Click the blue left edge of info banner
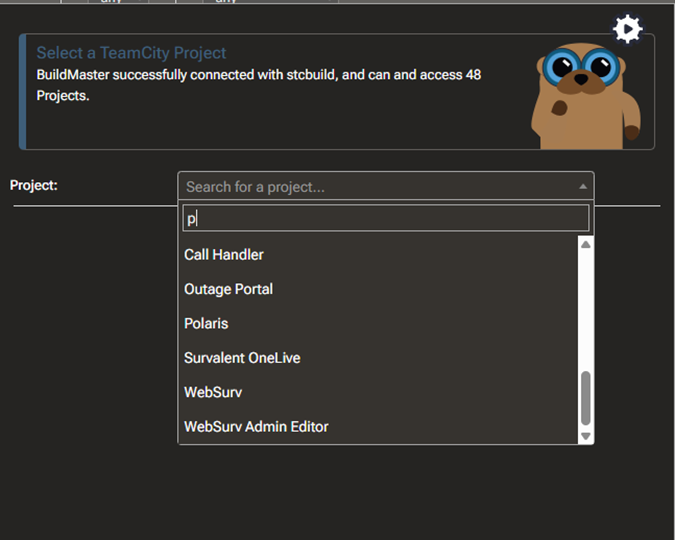675x540 pixels. coord(21,92)
